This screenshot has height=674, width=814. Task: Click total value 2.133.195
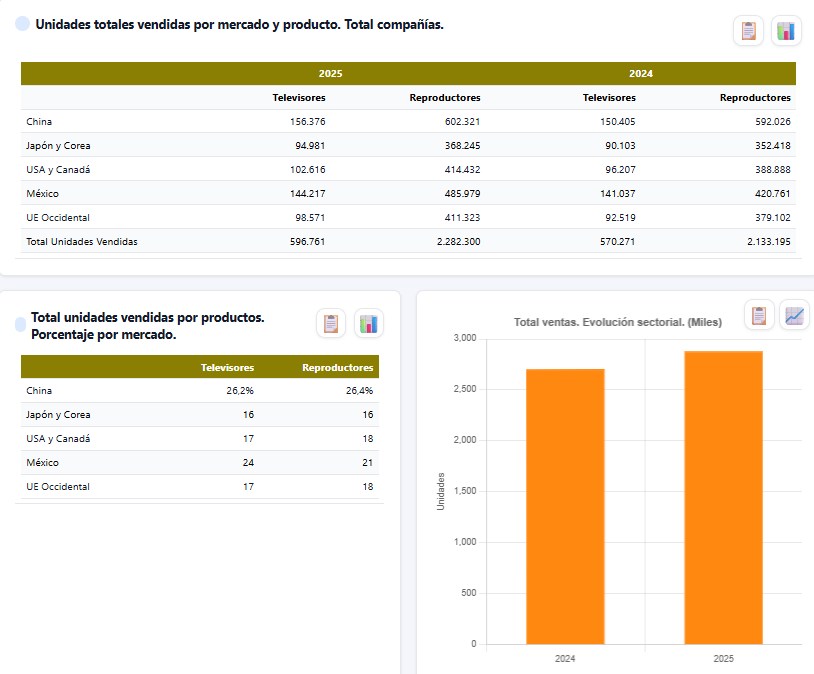pyautogui.click(x=769, y=241)
